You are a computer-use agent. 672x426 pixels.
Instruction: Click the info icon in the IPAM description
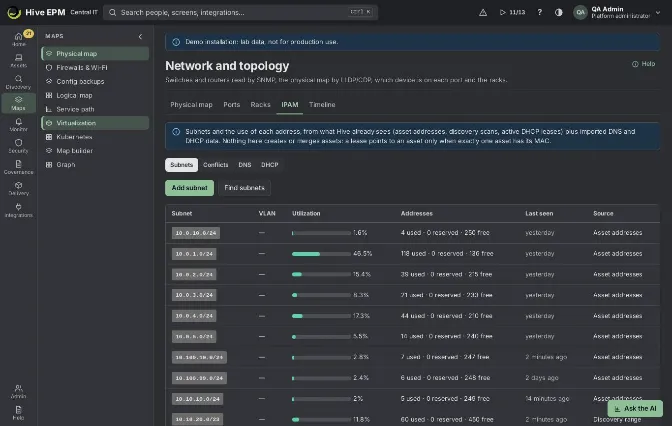(176, 132)
